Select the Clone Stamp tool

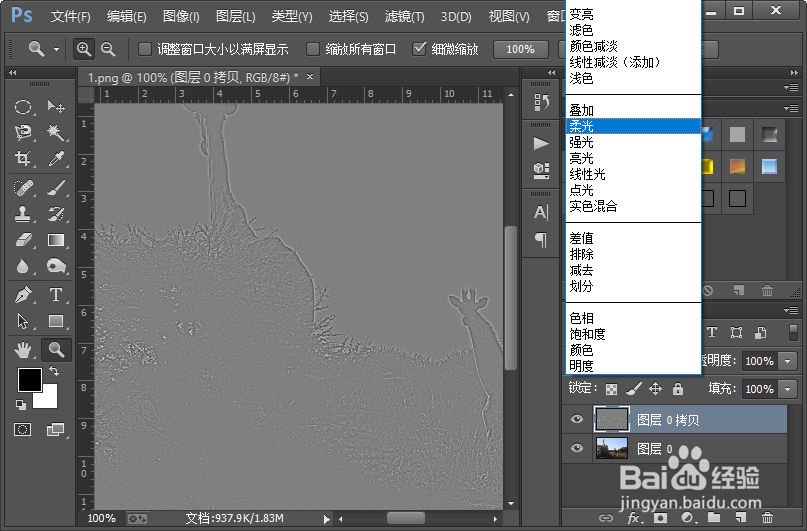point(23,214)
